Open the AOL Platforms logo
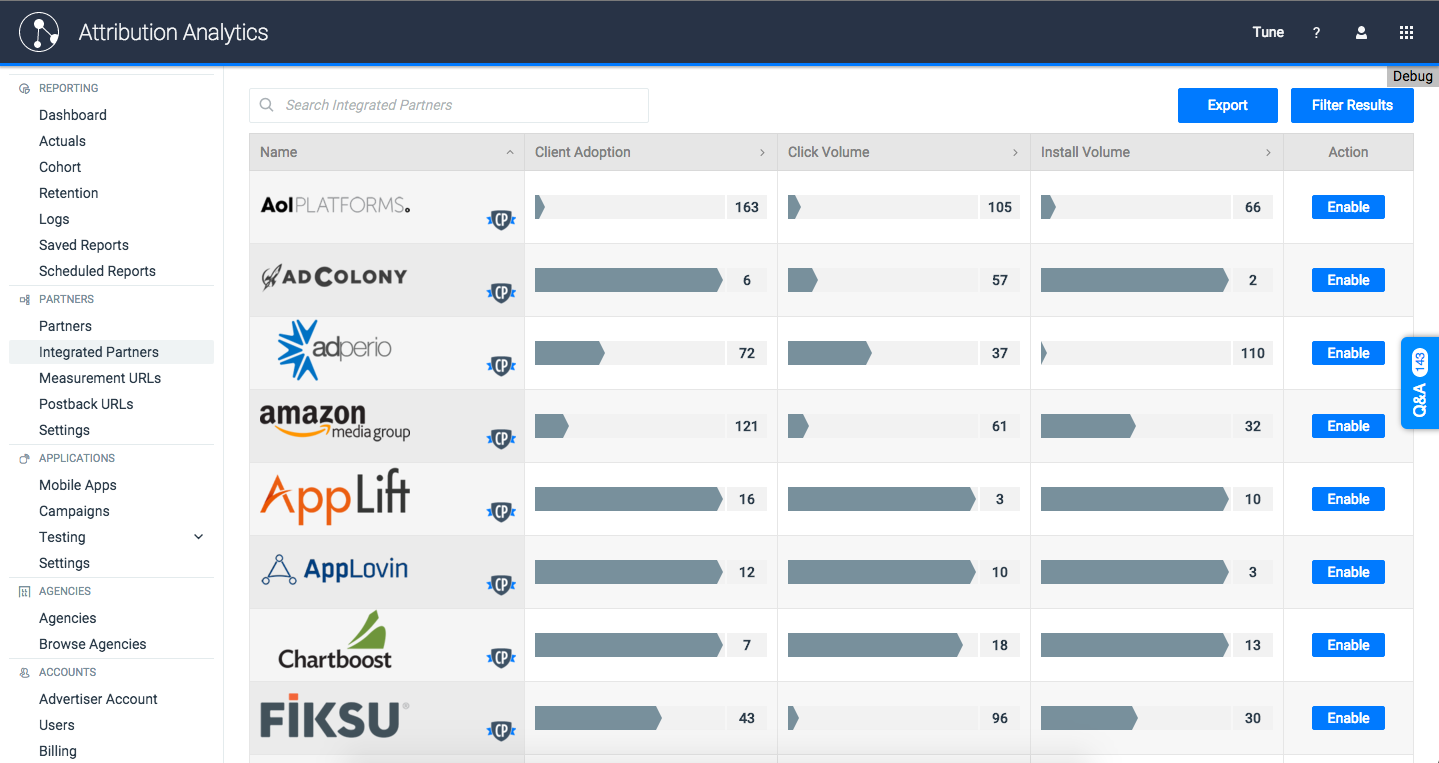 point(335,205)
